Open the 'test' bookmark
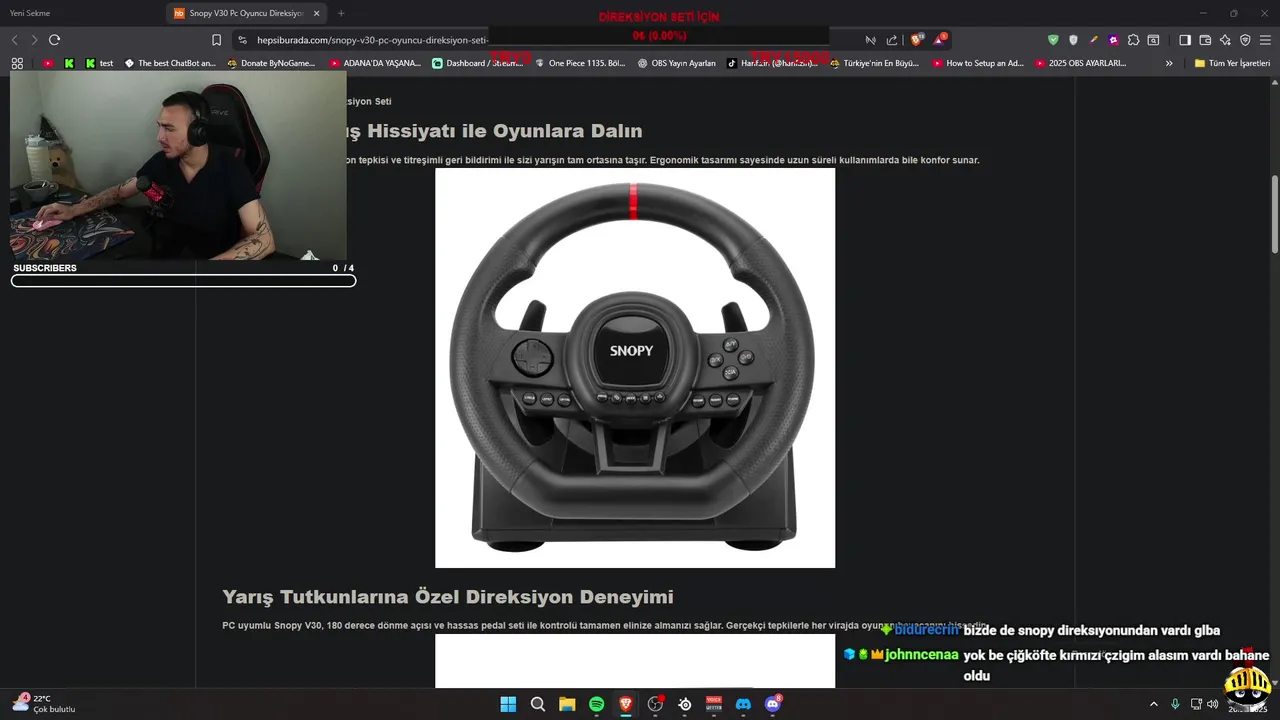 pyautogui.click(x=99, y=63)
